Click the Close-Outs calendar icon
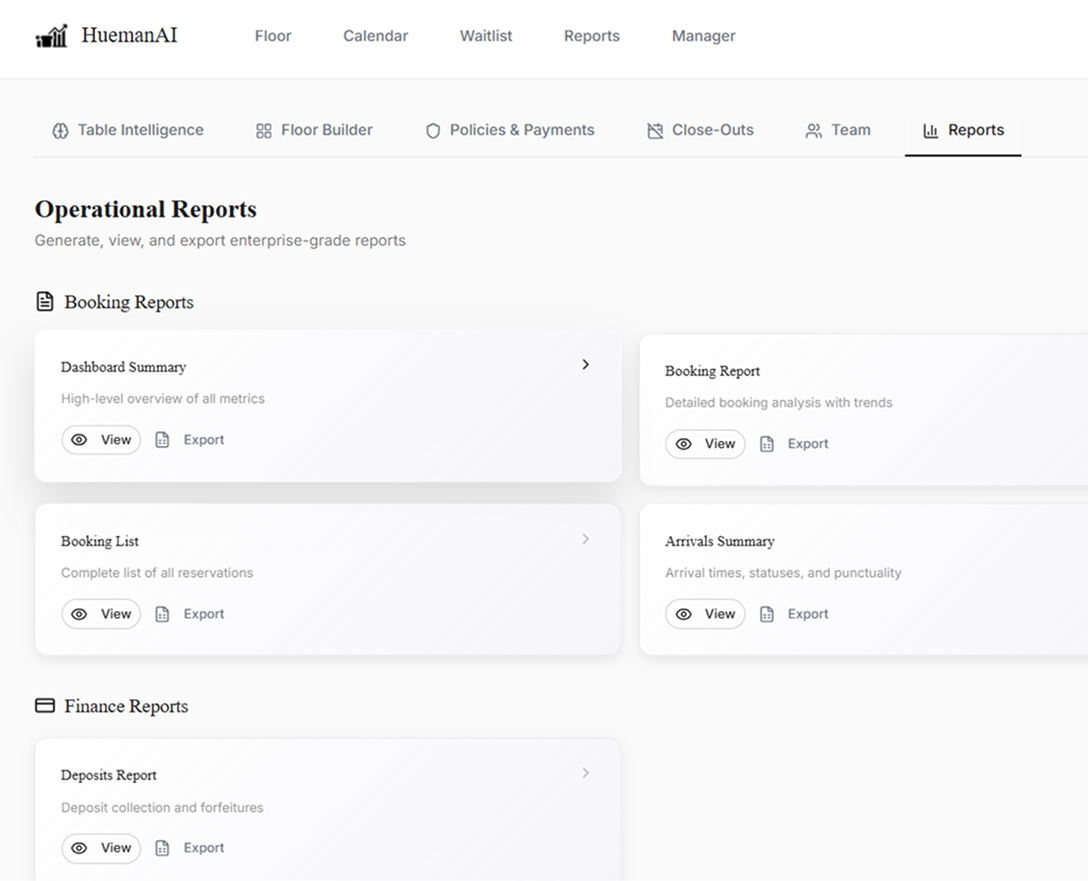Image resolution: width=1088 pixels, height=881 pixels. point(655,131)
